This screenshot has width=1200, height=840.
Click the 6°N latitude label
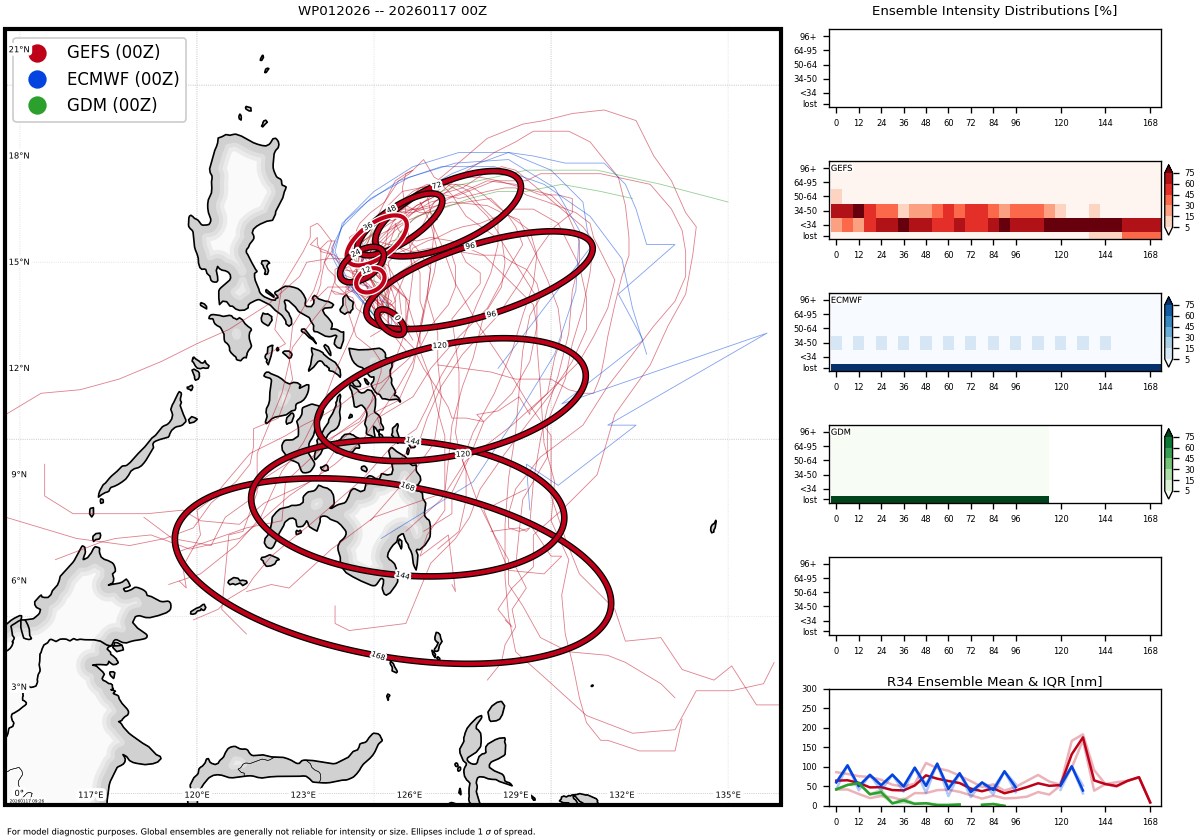pyautogui.click(x=19, y=581)
